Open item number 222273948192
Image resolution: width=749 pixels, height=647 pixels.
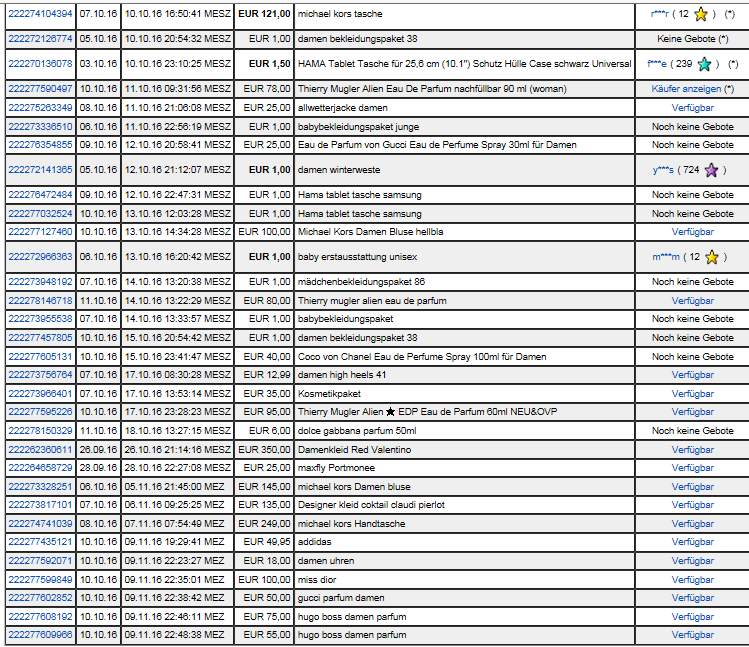[x=40, y=281]
